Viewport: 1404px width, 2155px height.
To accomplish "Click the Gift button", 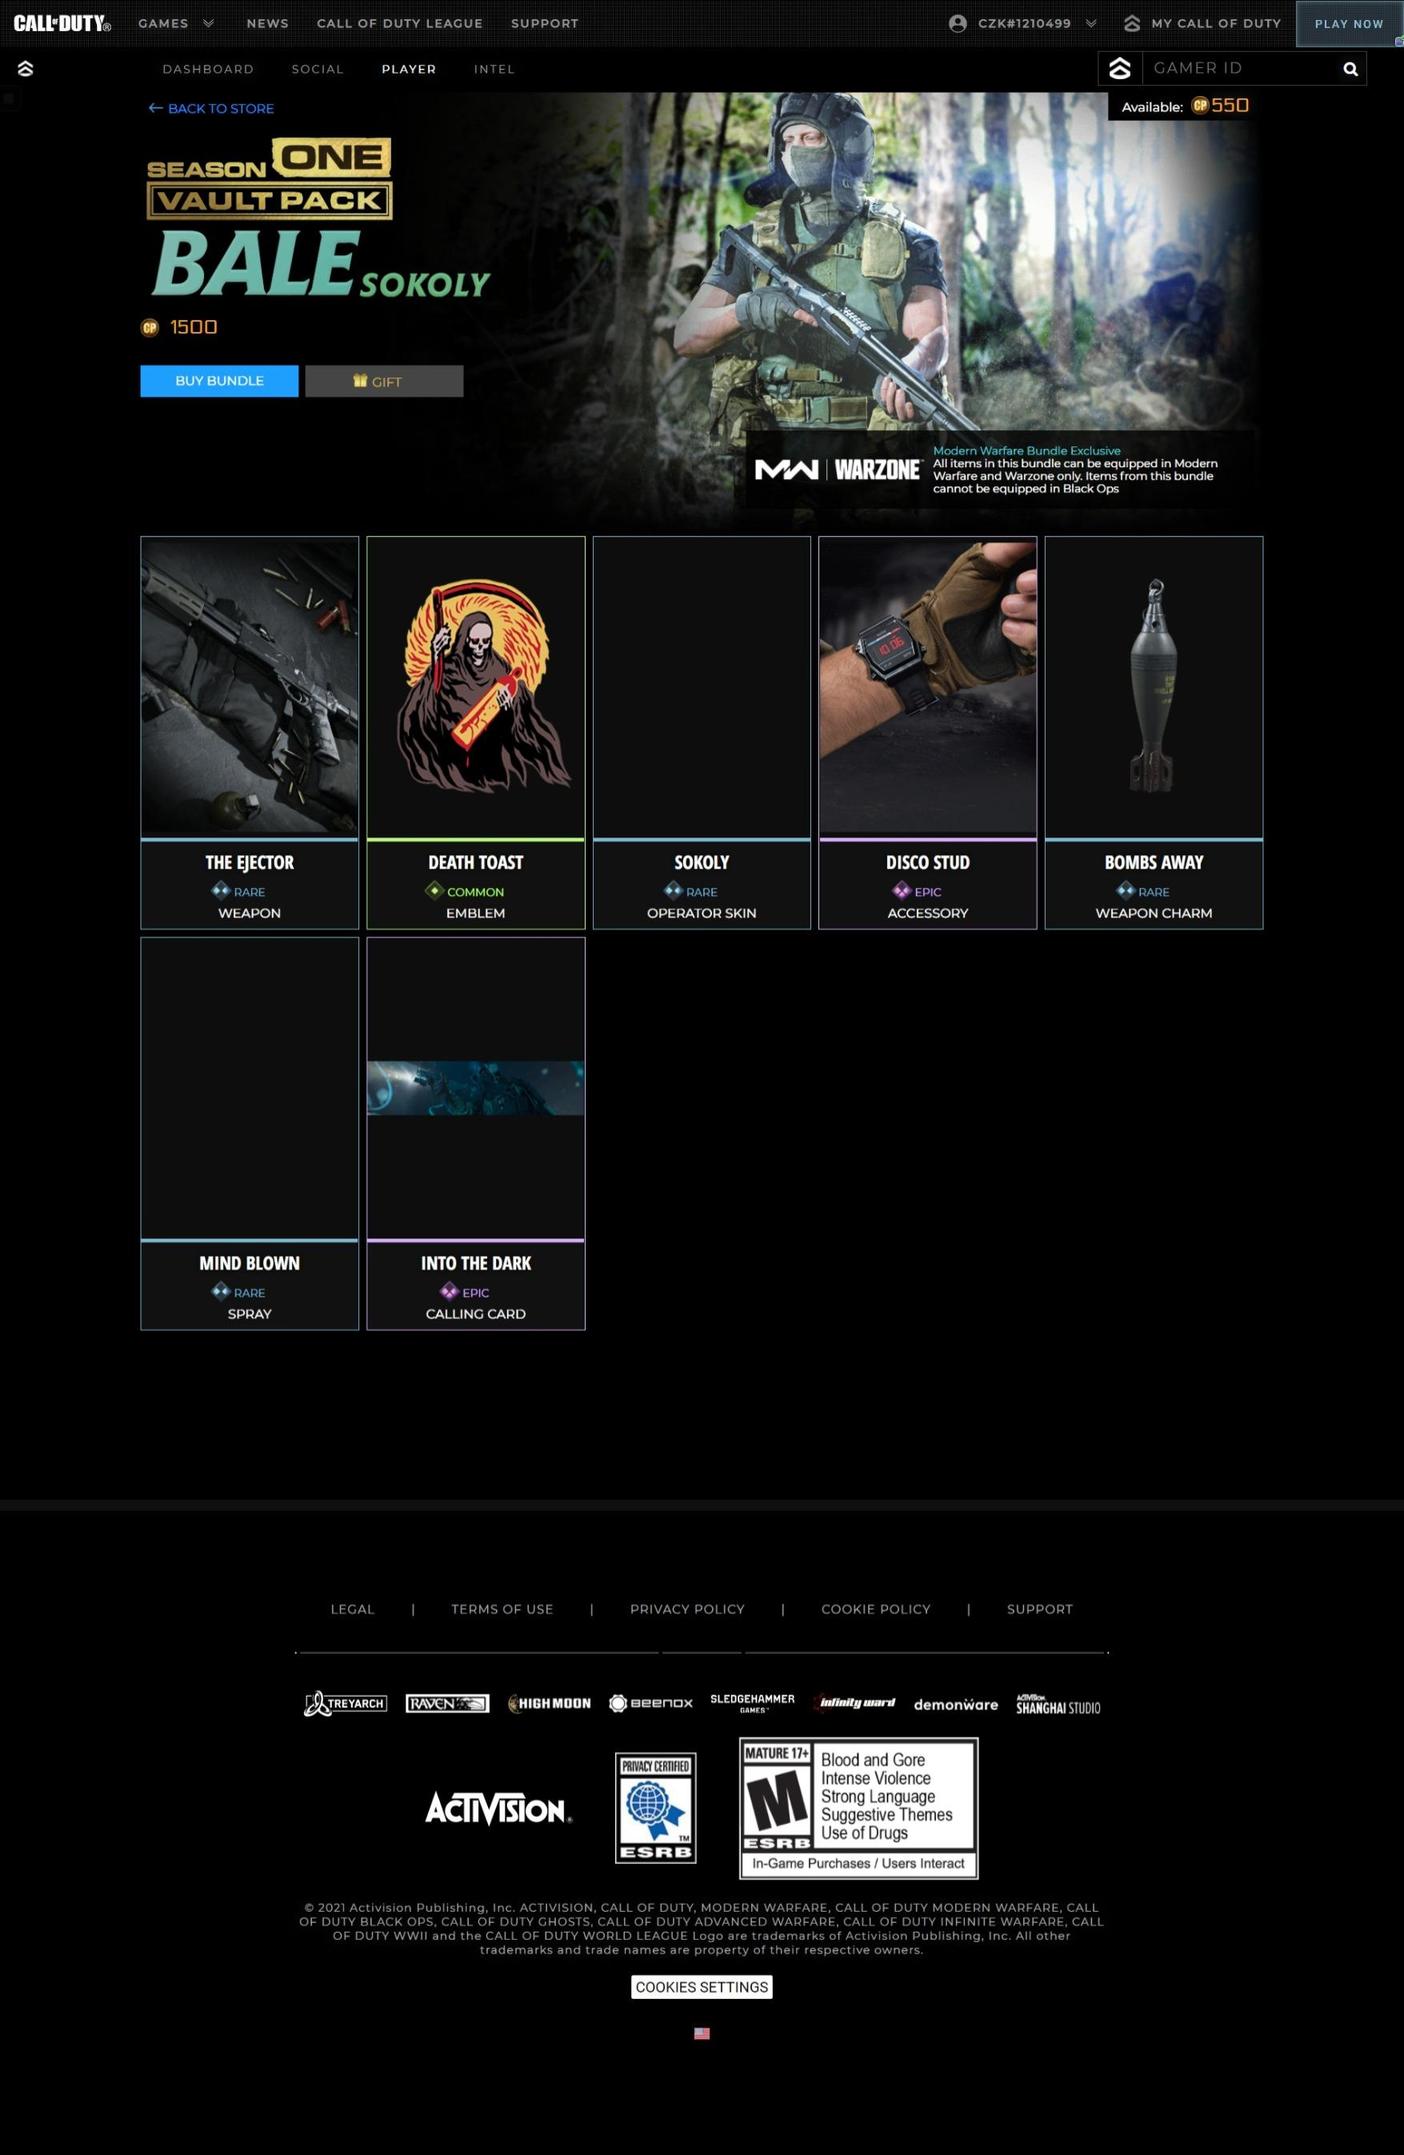I will click(x=384, y=381).
